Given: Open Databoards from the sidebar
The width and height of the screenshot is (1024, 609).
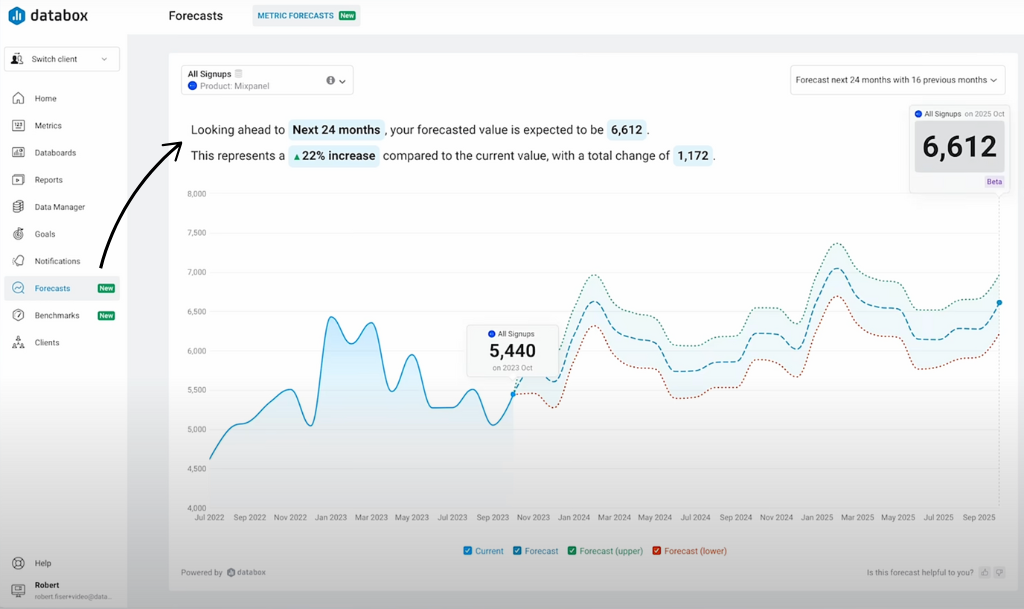Looking at the screenshot, I should pyautogui.click(x=56, y=153).
